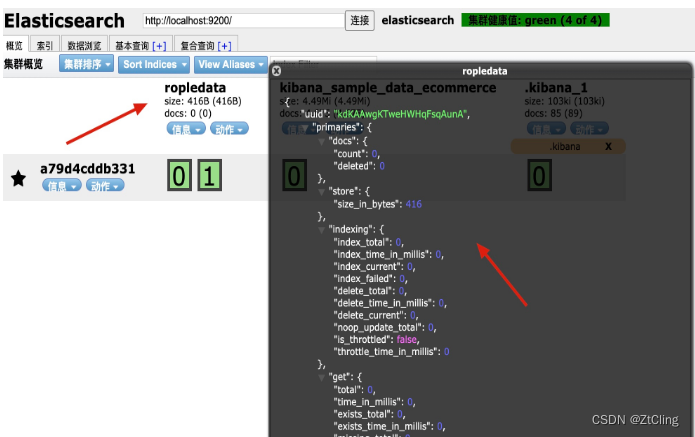695x437 pixels.
Task: Open the Sort Indices dropdown
Action: tap(154, 65)
